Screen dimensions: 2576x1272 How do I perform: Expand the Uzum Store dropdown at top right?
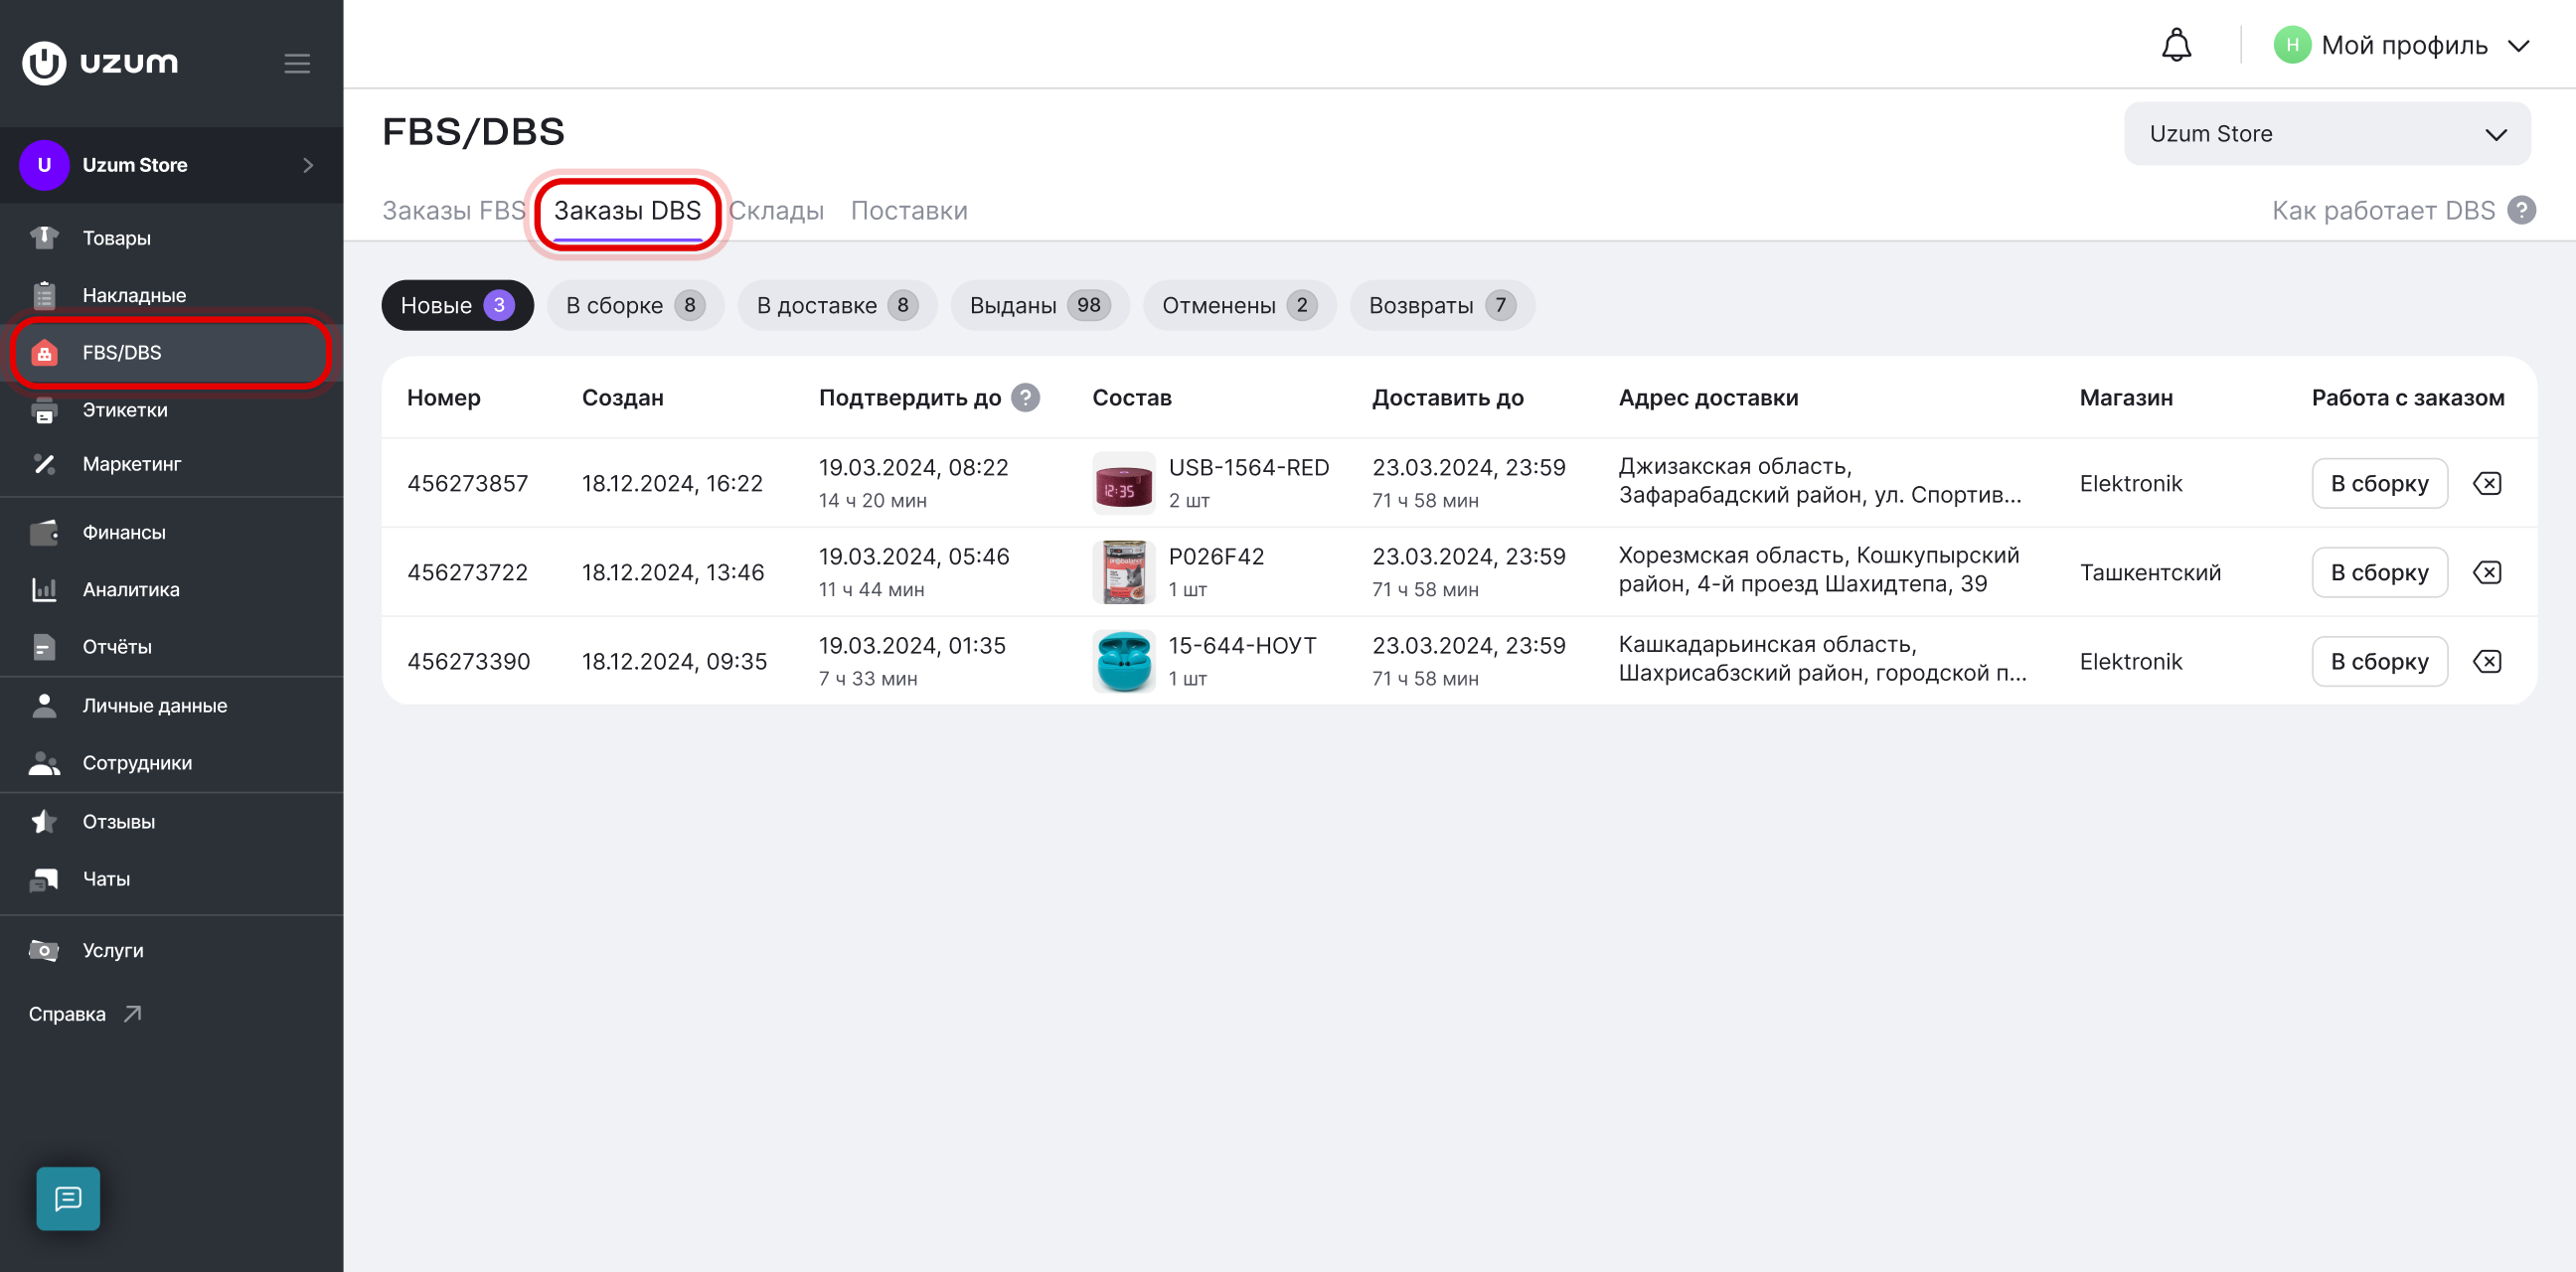(x=2327, y=134)
